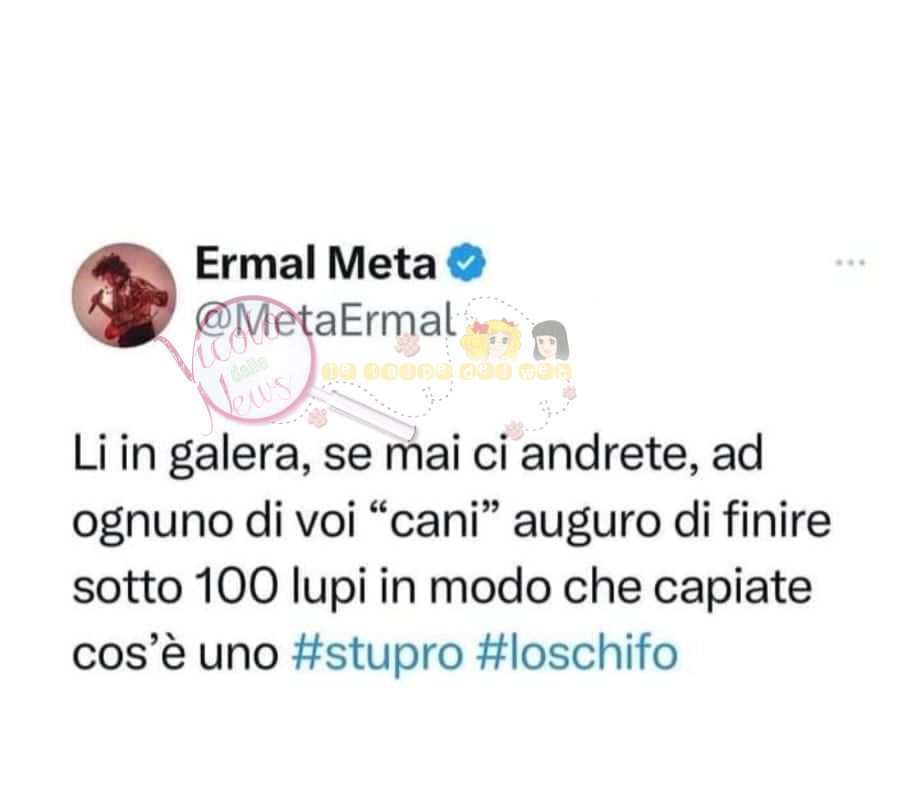Click the dark-haired cartoon girl icon
921x788 pixels.
click(x=550, y=341)
